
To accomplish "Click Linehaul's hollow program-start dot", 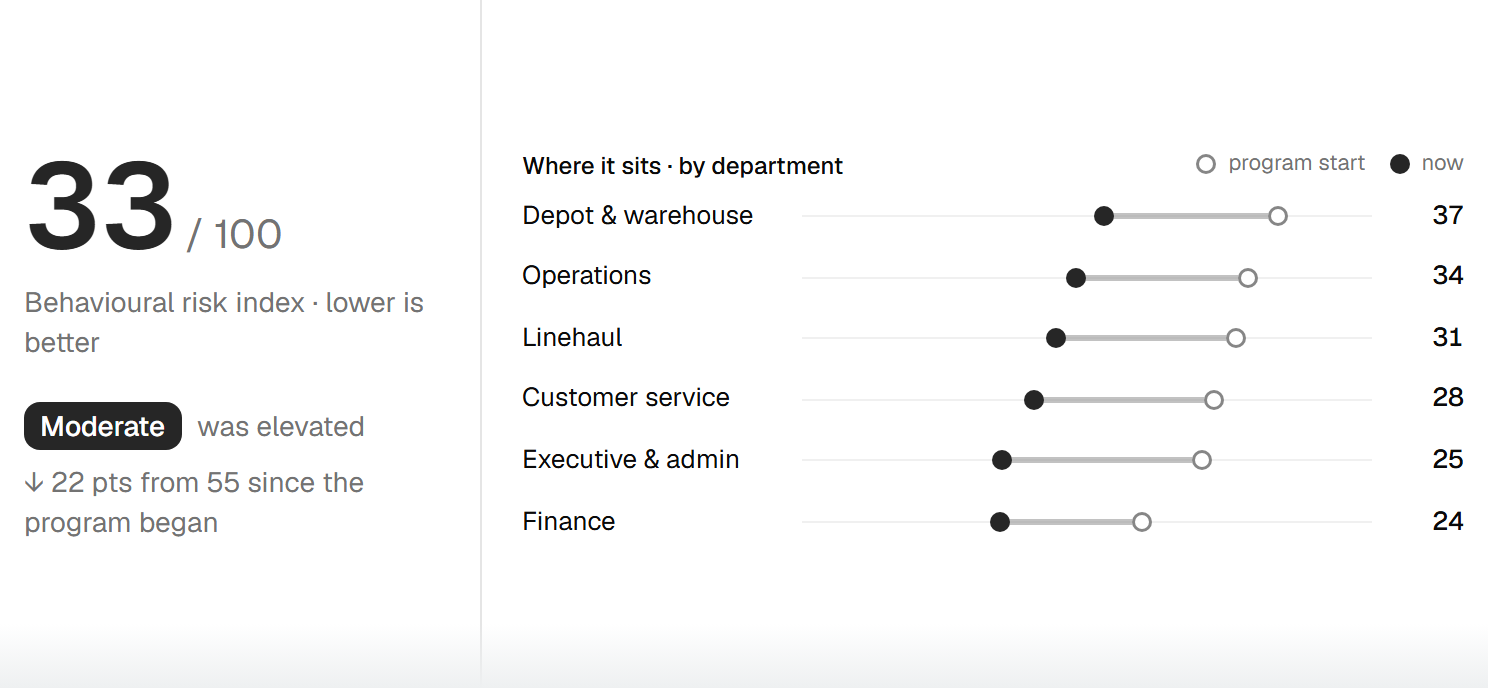I will pos(1235,338).
